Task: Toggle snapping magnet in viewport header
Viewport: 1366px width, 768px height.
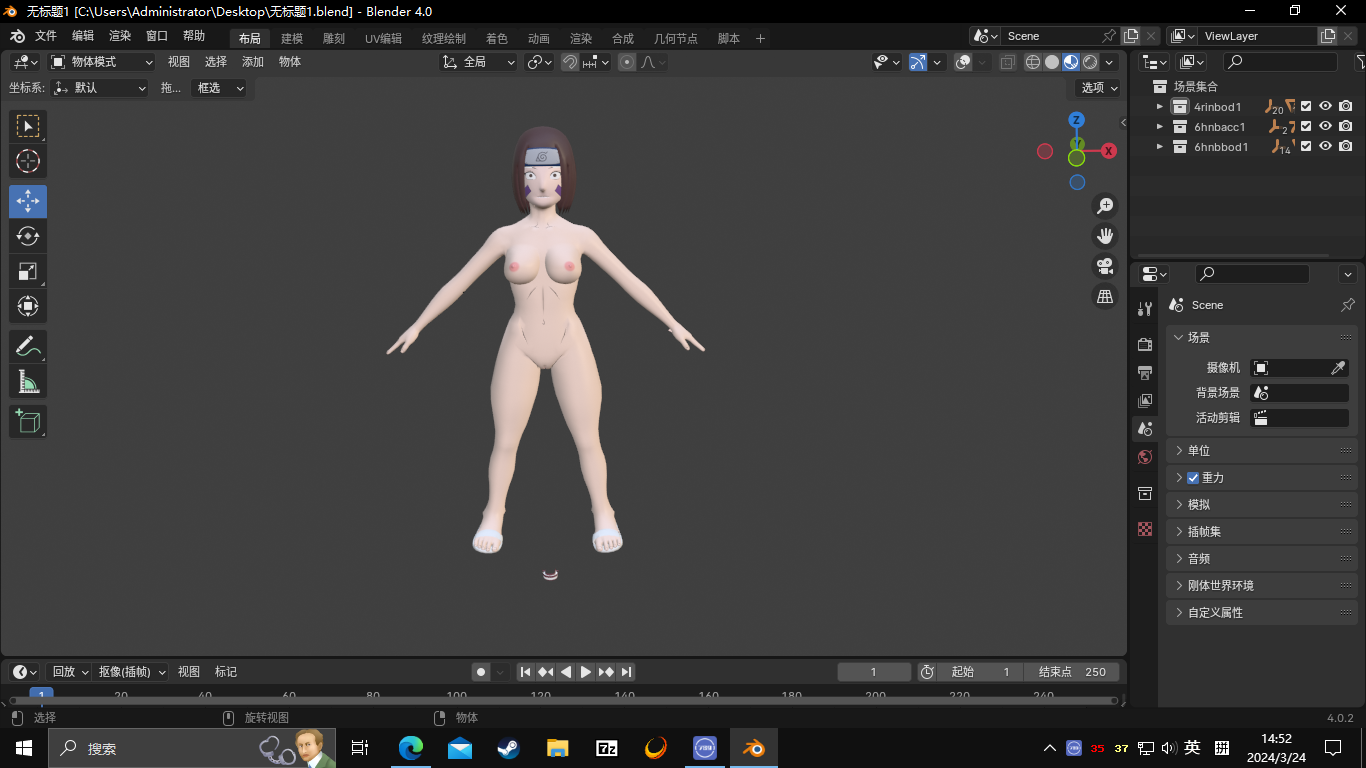Action: 570,62
